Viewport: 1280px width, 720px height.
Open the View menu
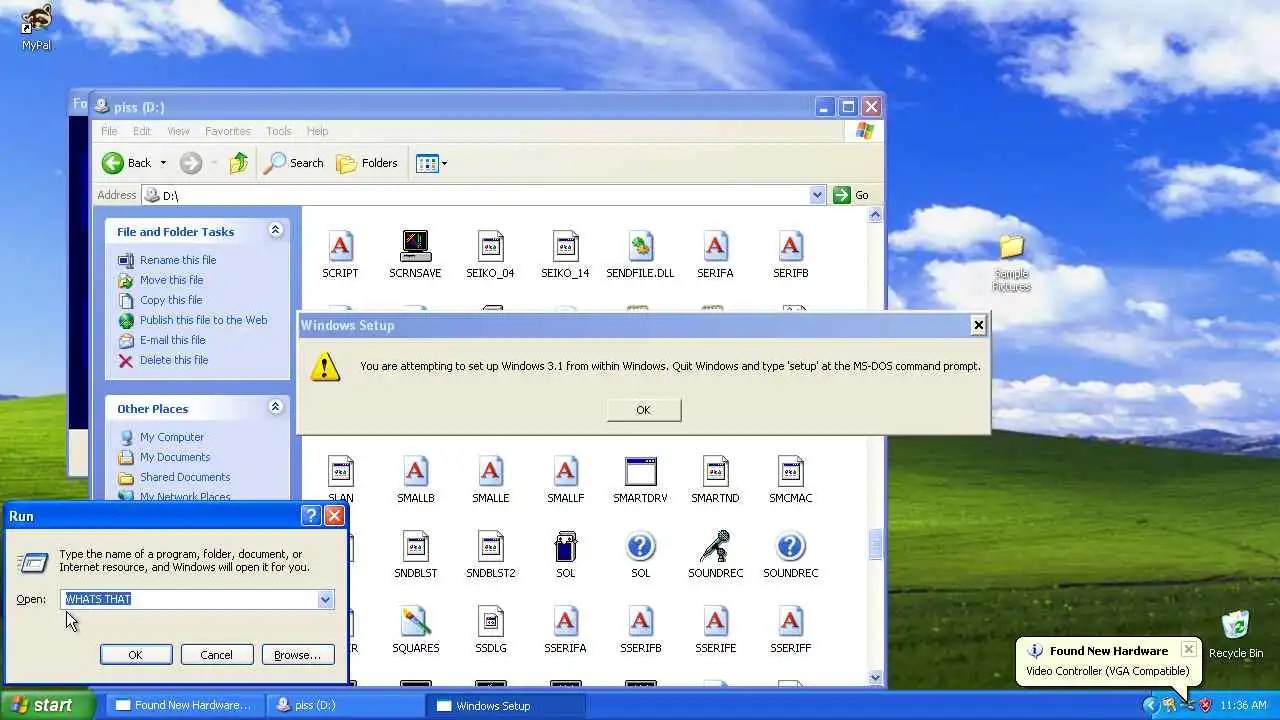178,131
